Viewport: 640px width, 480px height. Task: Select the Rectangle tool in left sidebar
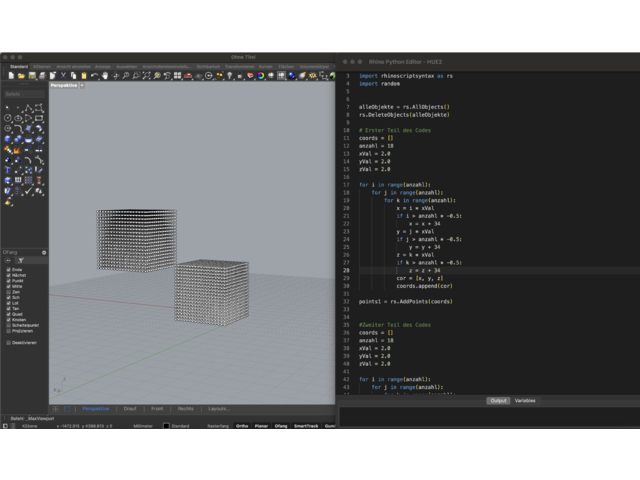coord(39,118)
